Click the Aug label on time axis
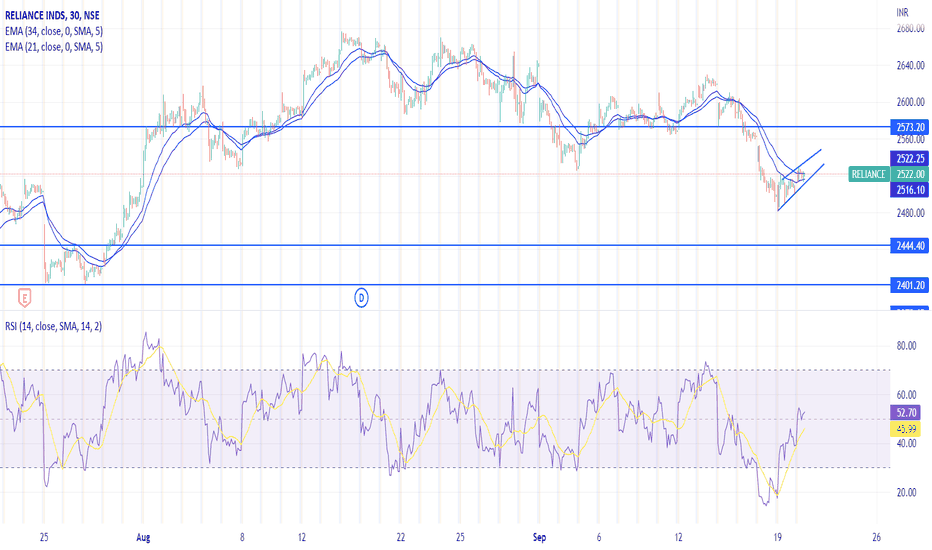The width and height of the screenshot is (932, 550). (143, 538)
